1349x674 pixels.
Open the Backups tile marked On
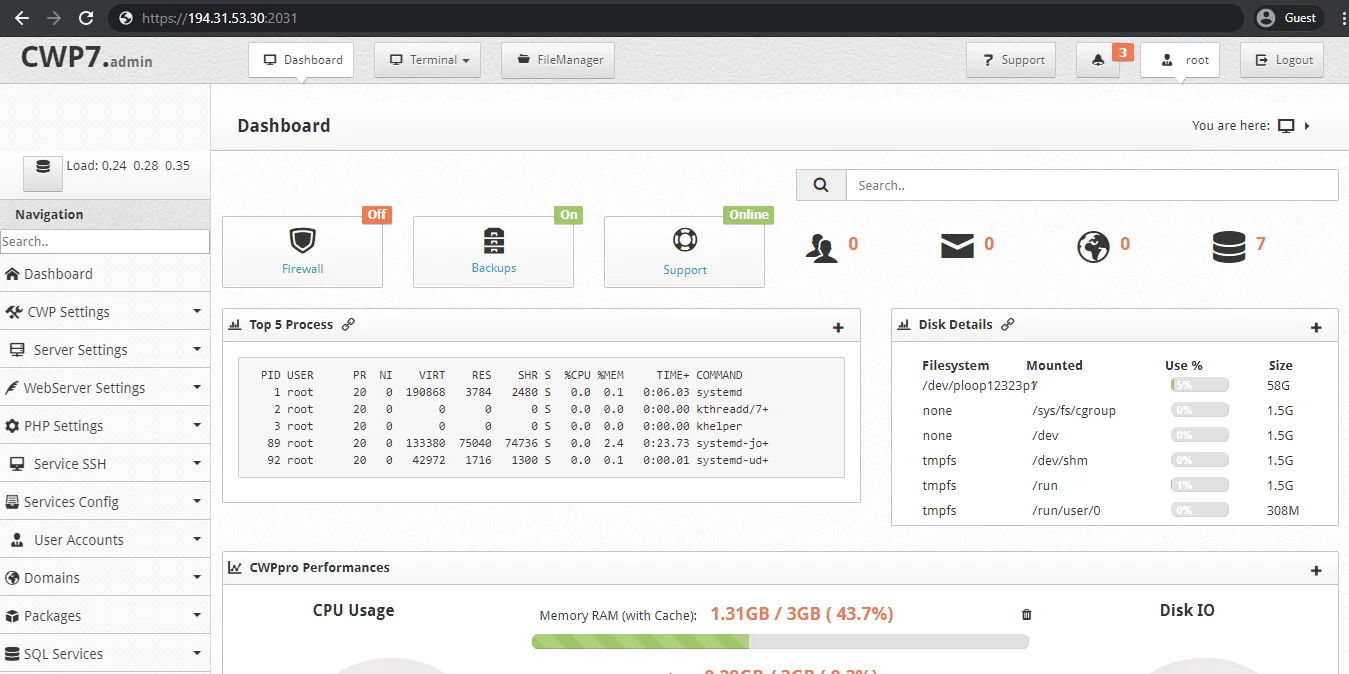click(x=493, y=252)
